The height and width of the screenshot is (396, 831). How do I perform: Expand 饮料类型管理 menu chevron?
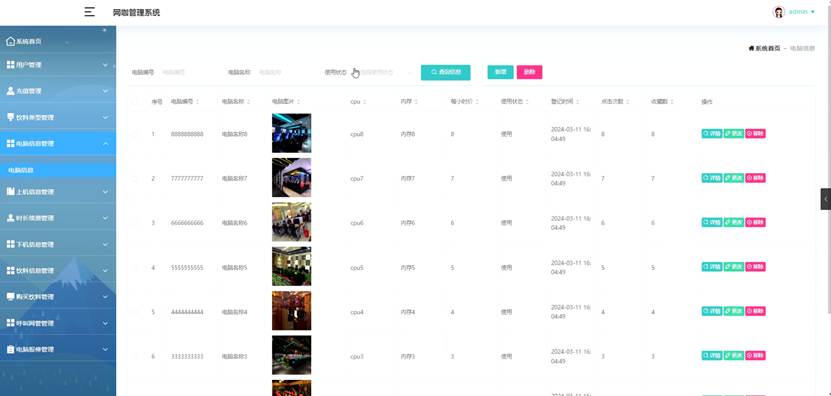(105, 117)
